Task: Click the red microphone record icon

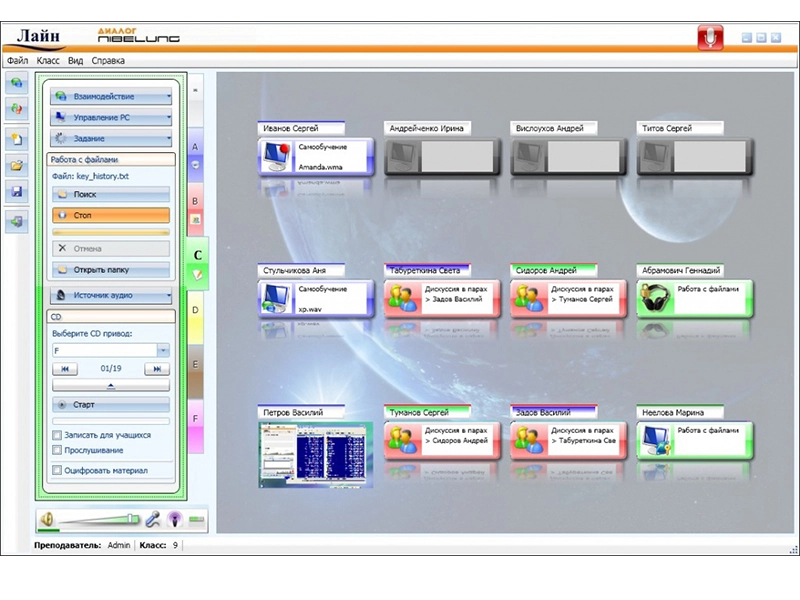Action: (710, 37)
